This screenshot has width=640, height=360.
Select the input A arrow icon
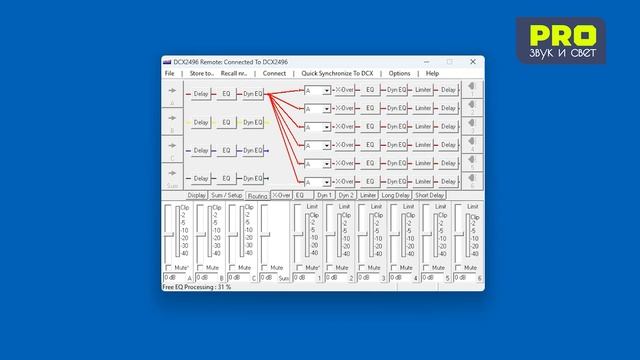172,91
